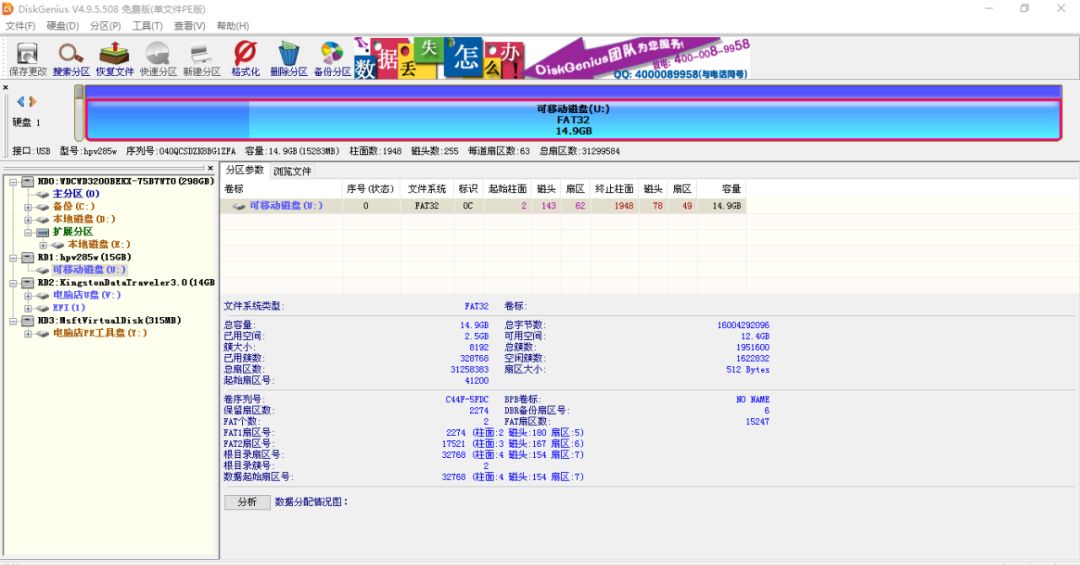
Task: Click the 备份分区 backup partition icon
Action: click(x=332, y=59)
